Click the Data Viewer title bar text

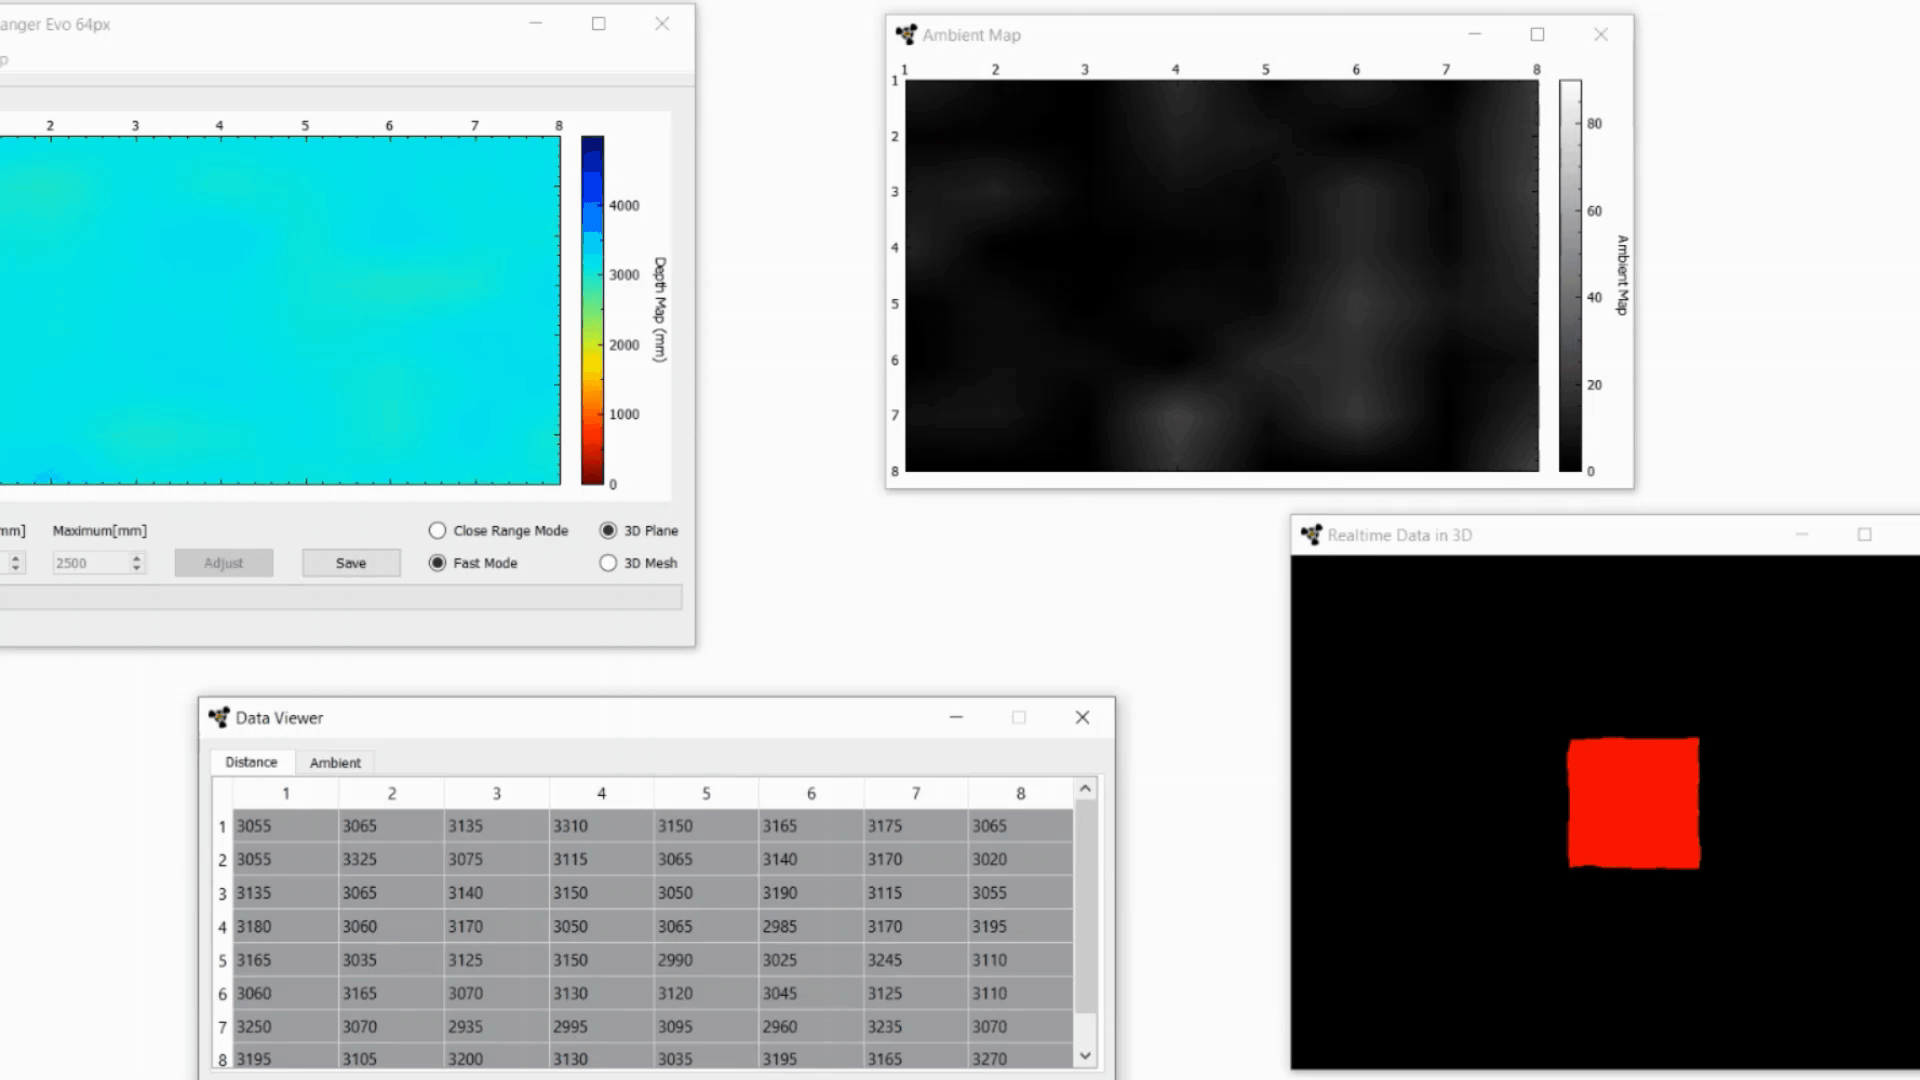279,718
